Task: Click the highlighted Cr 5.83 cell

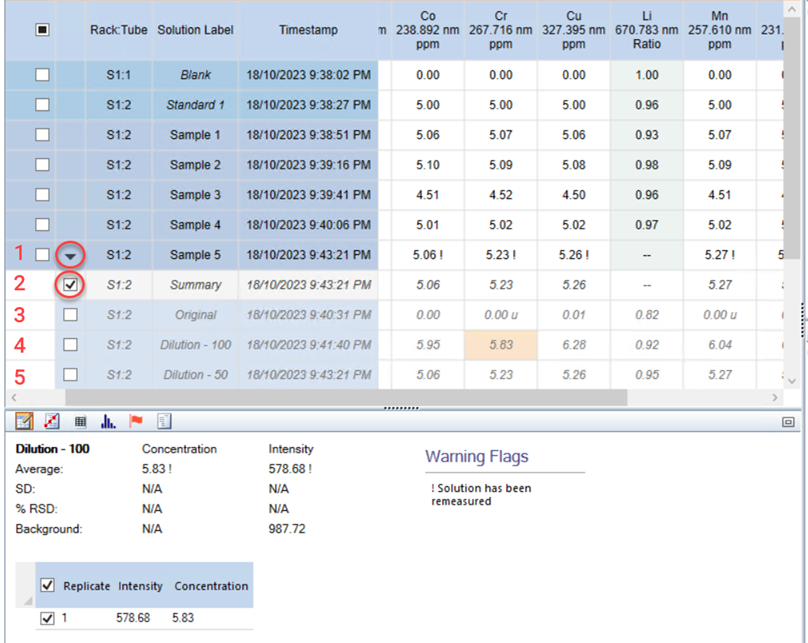Action: pyautogui.click(x=501, y=345)
